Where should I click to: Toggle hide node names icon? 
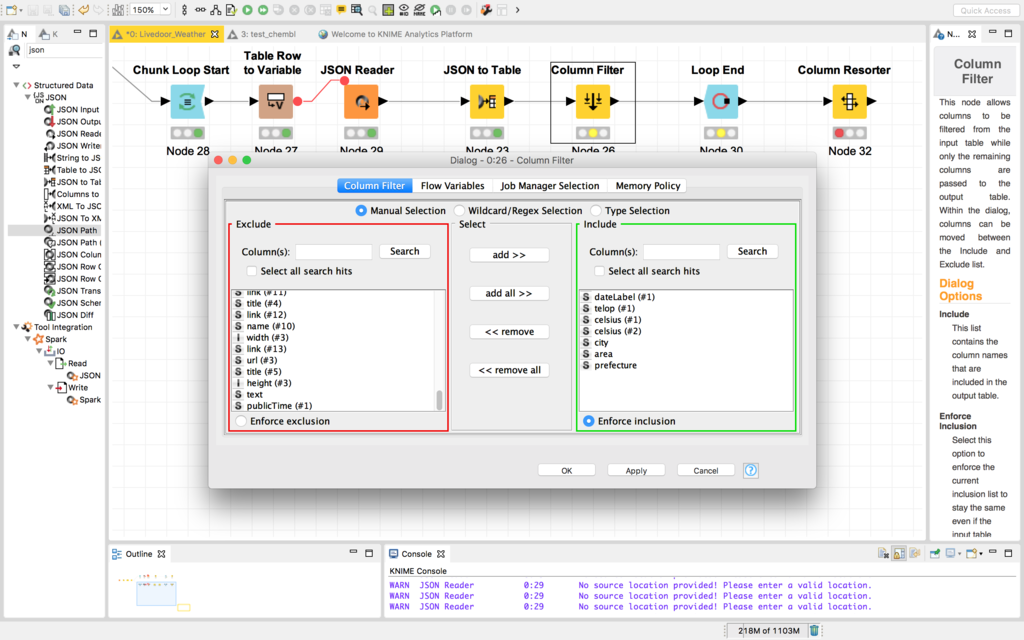[419, 10]
